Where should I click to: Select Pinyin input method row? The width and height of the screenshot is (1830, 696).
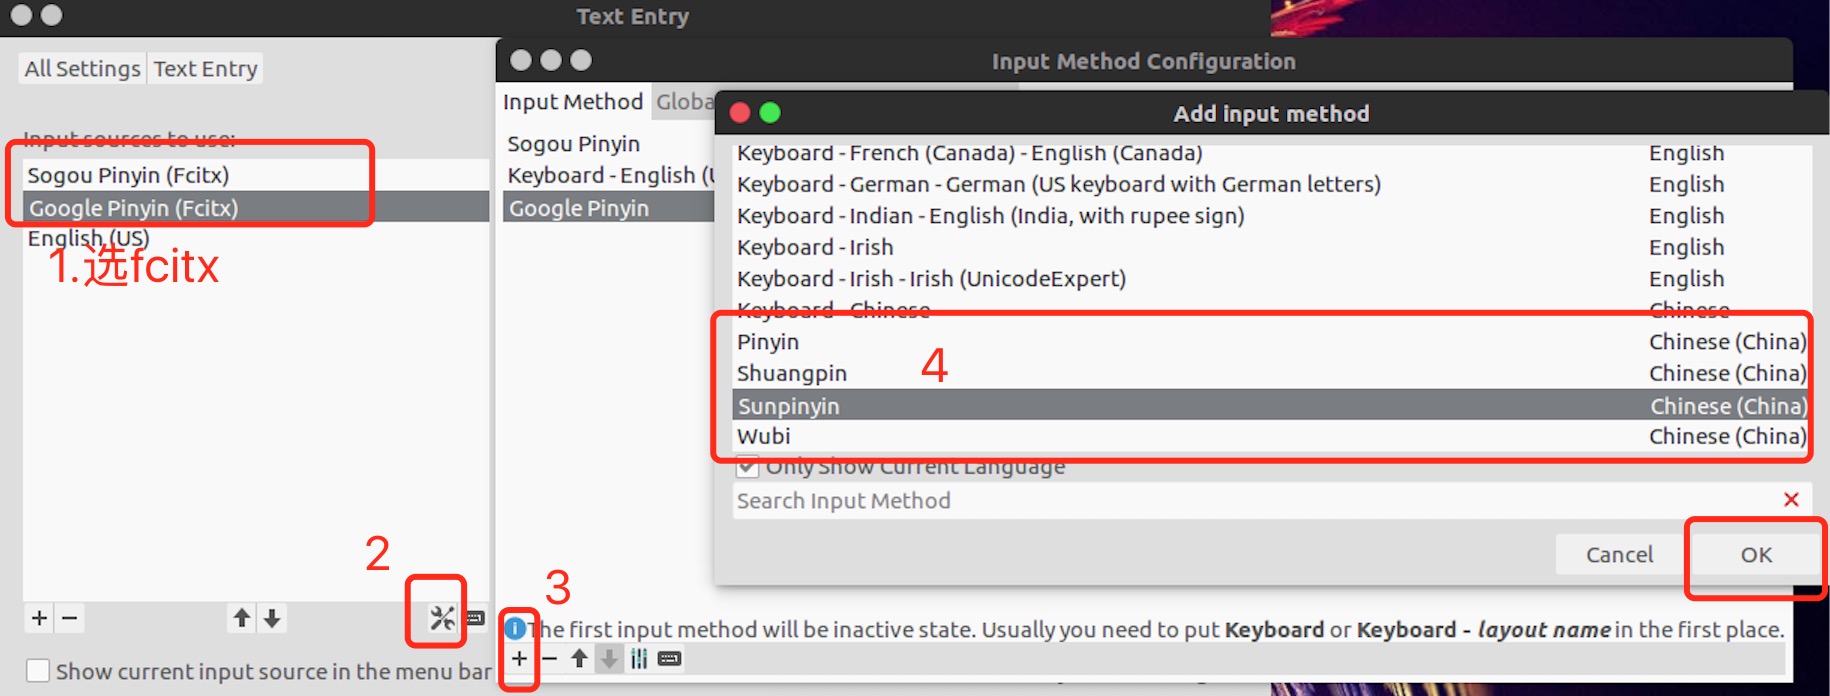[x=1272, y=342]
